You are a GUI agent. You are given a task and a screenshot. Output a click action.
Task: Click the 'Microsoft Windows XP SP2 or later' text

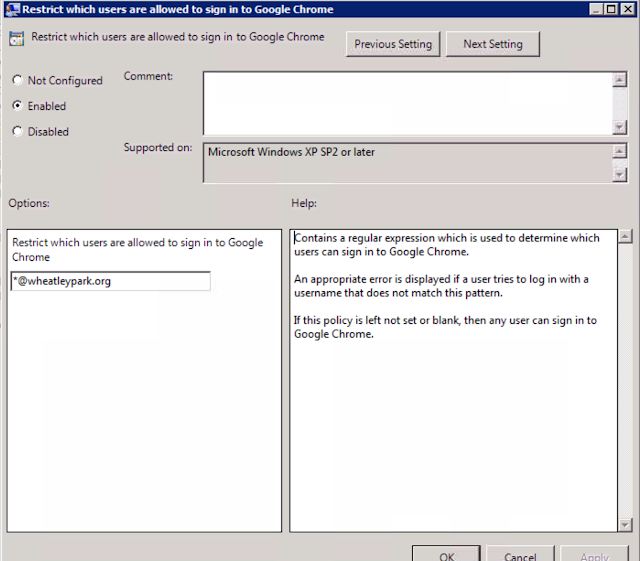tap(291, 152)
